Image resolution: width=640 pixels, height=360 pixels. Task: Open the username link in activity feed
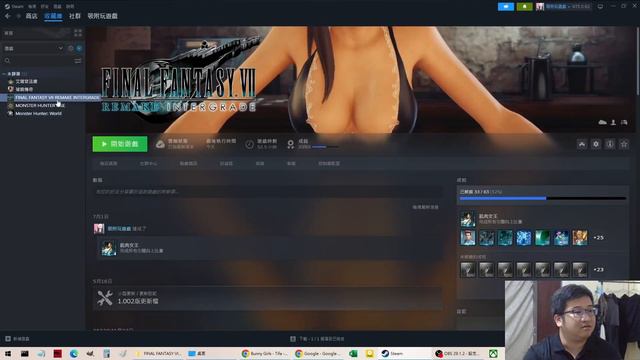pyautogui.click(x=119, y=229)
